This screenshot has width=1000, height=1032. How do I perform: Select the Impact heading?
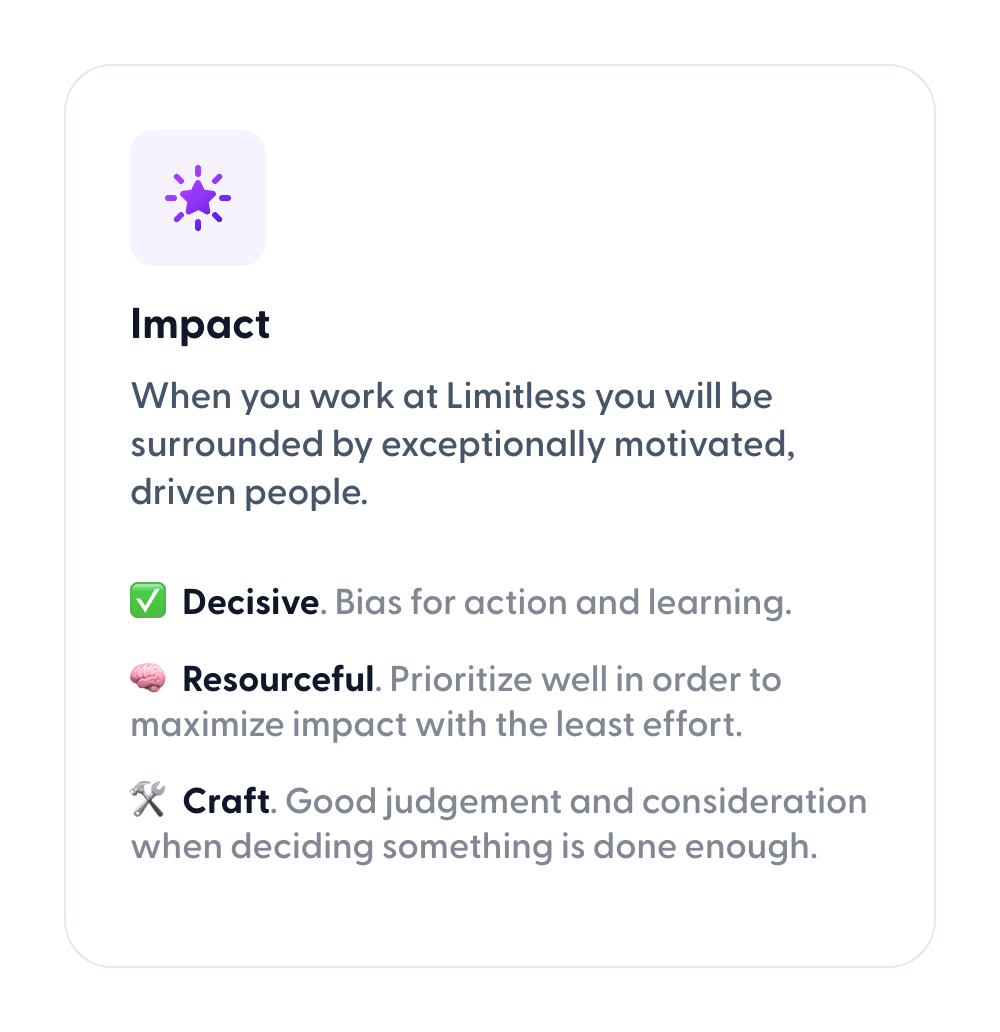click(200, 325)
